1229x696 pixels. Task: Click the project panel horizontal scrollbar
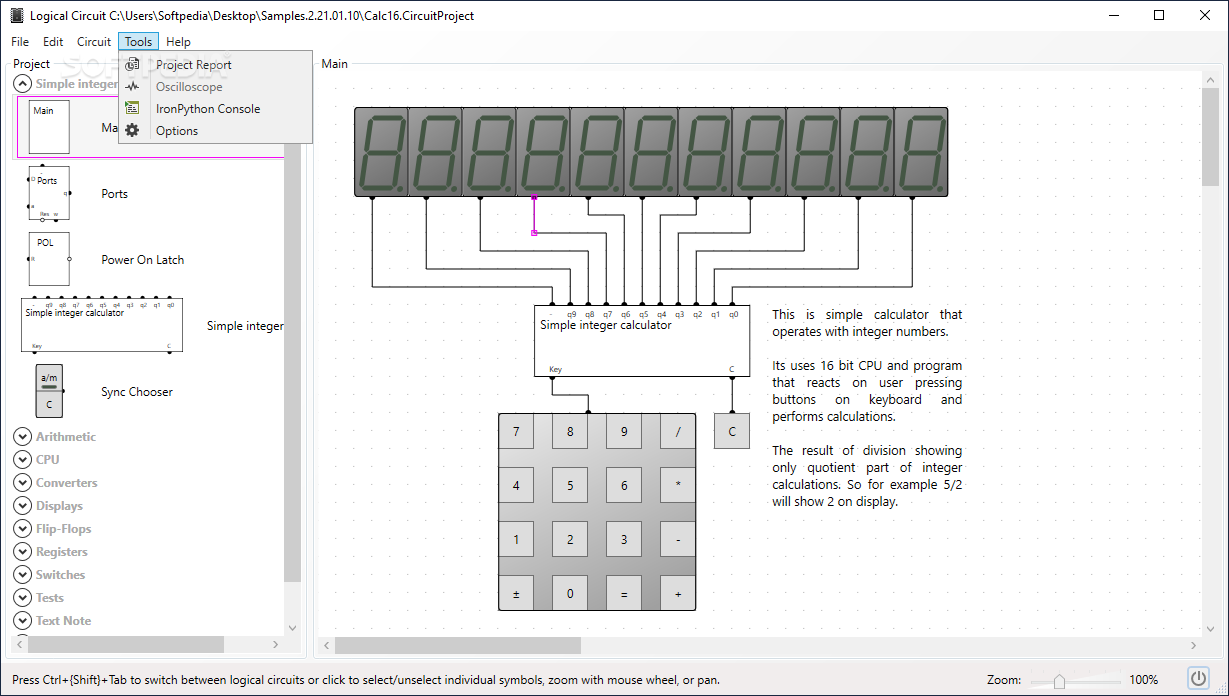pyautogui.click(x=125, y=645)
